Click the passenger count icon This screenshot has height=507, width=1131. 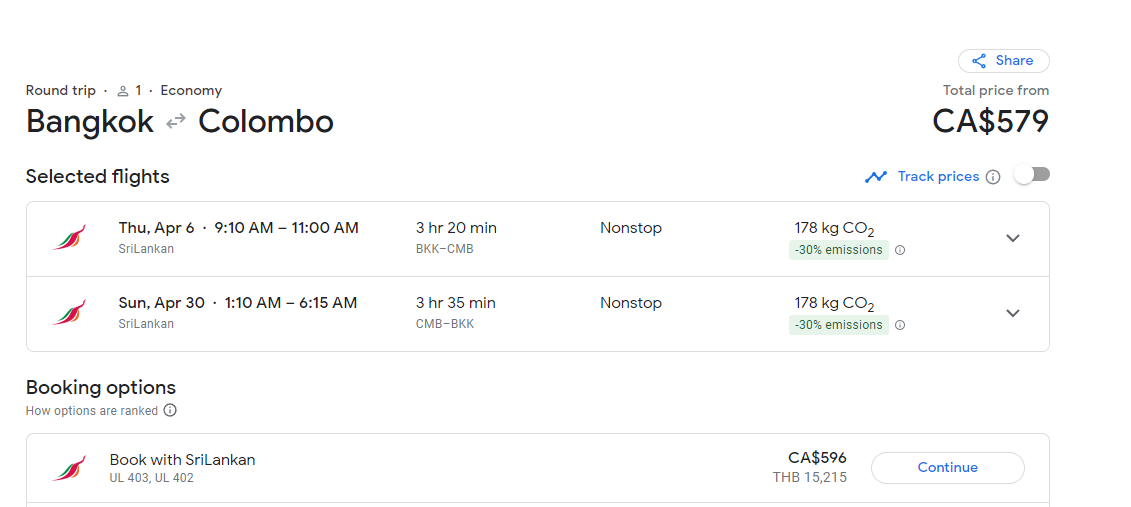(123, 91)
